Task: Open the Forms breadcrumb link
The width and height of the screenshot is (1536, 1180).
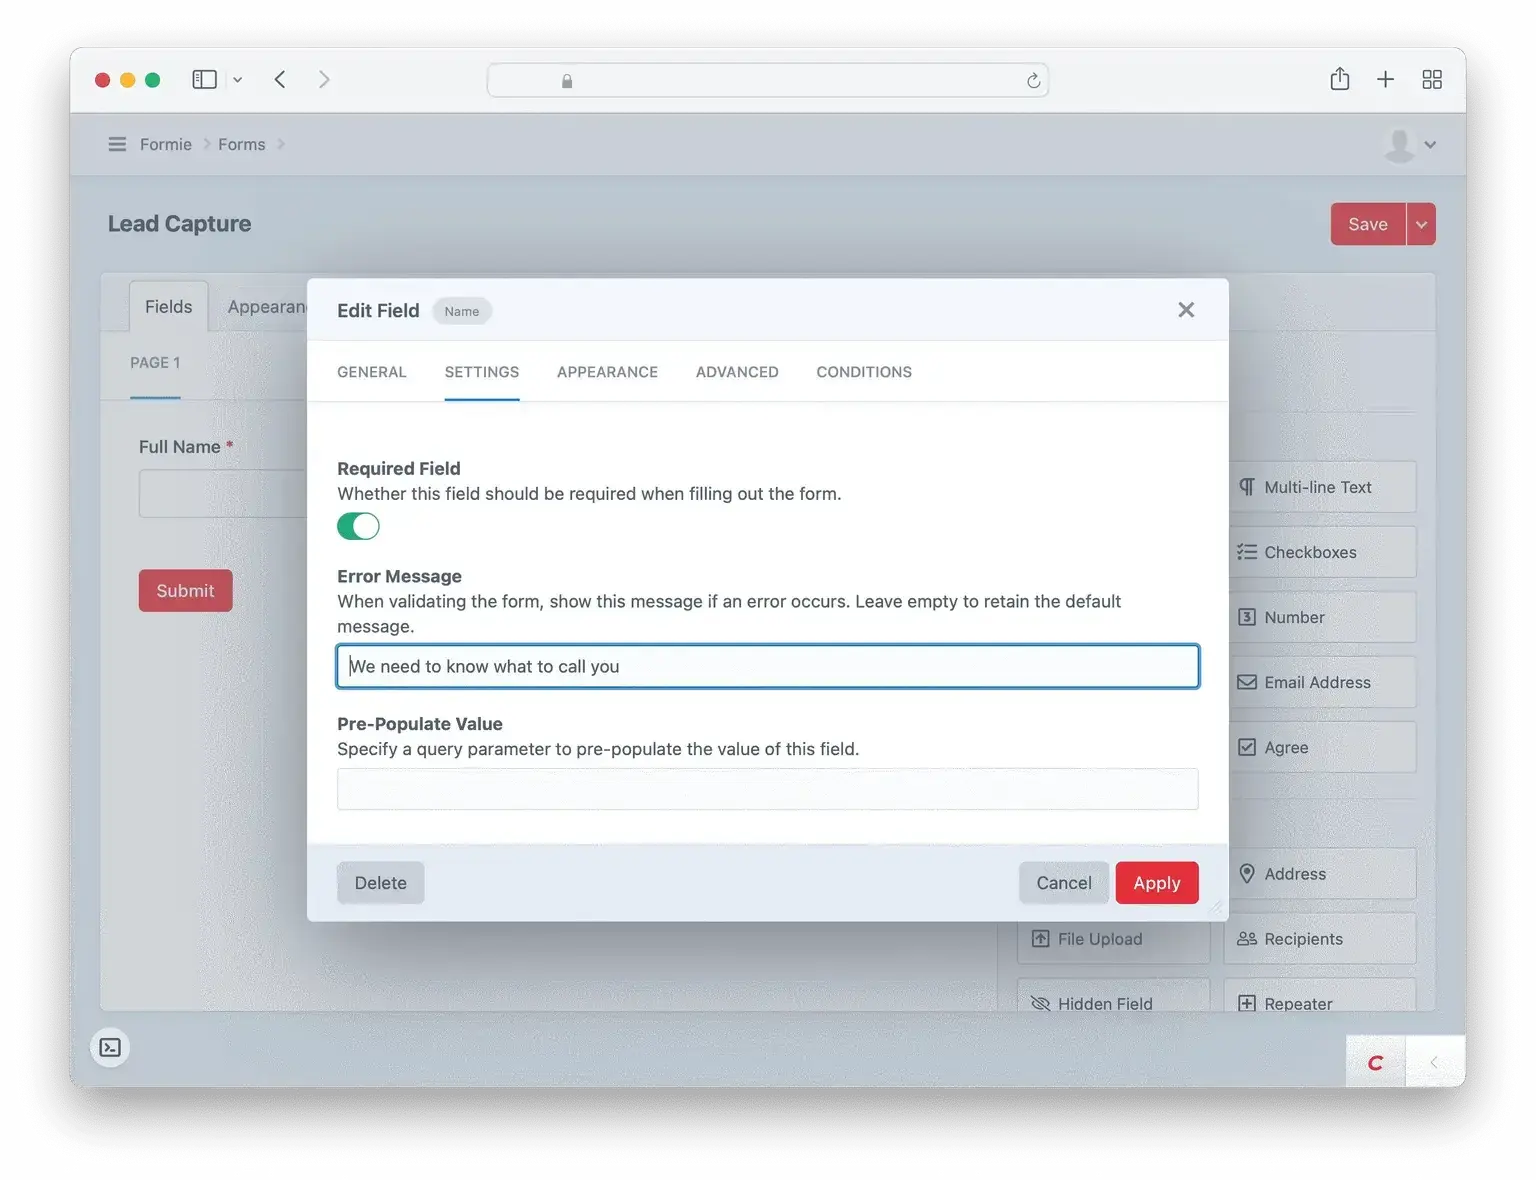Action: [241, 144]
